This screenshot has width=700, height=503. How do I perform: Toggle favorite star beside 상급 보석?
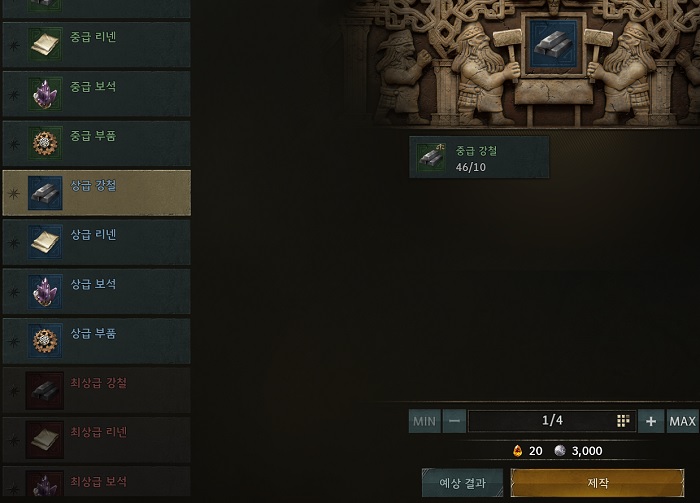(x=14, y=292)
